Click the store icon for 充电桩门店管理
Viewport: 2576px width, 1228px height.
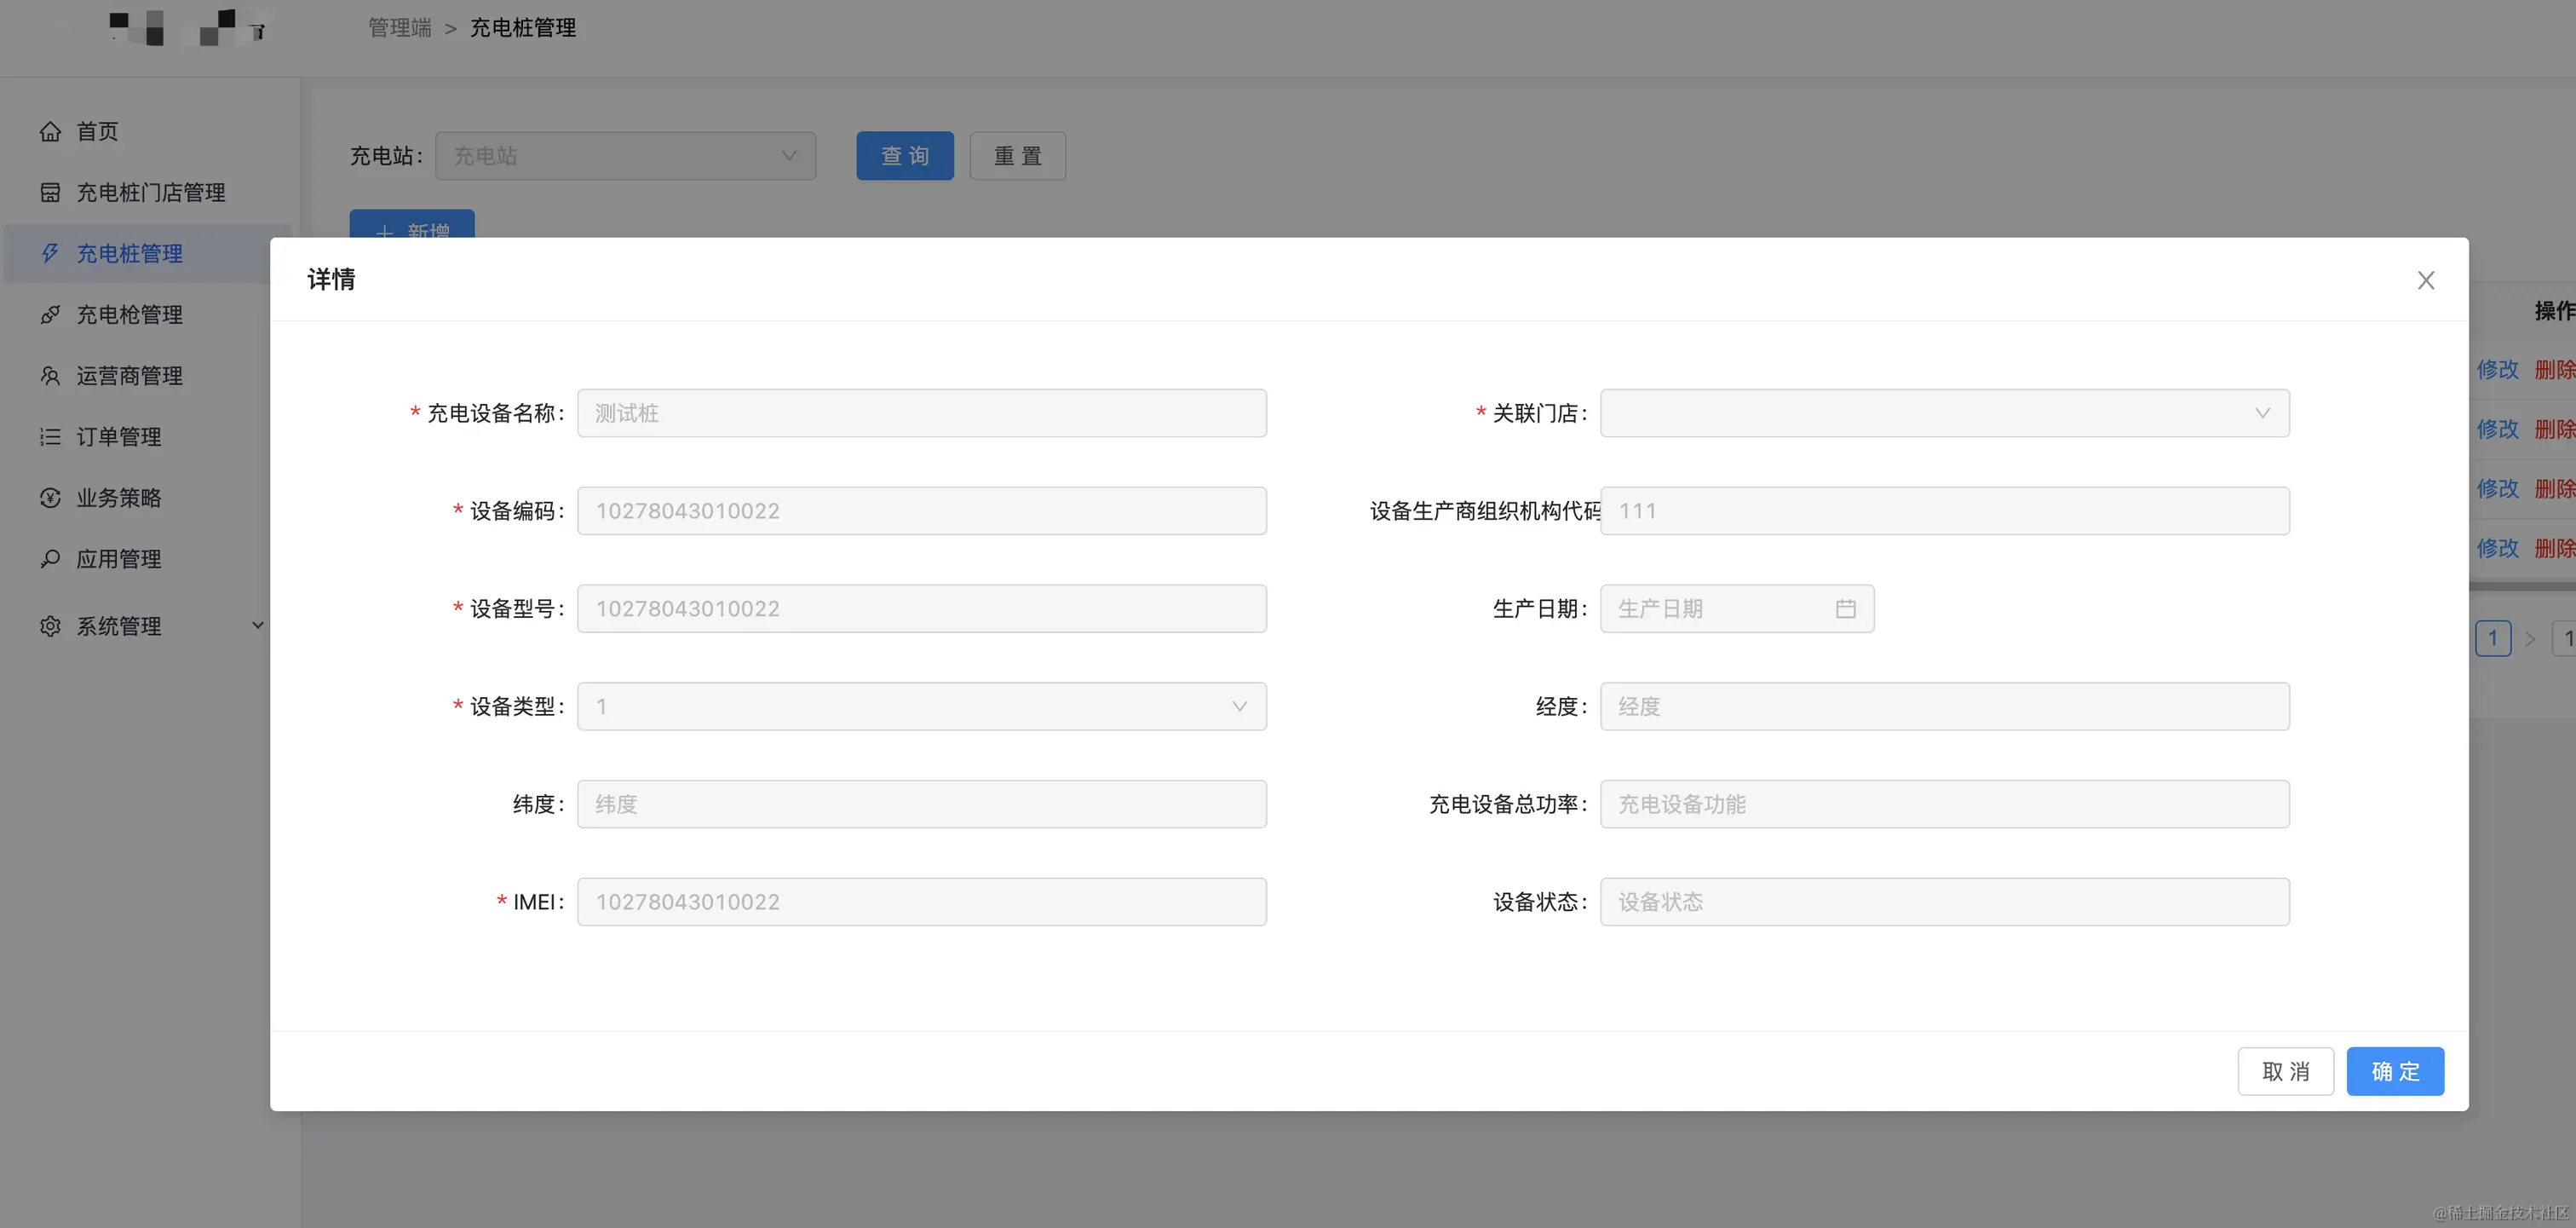pos(50,192)
